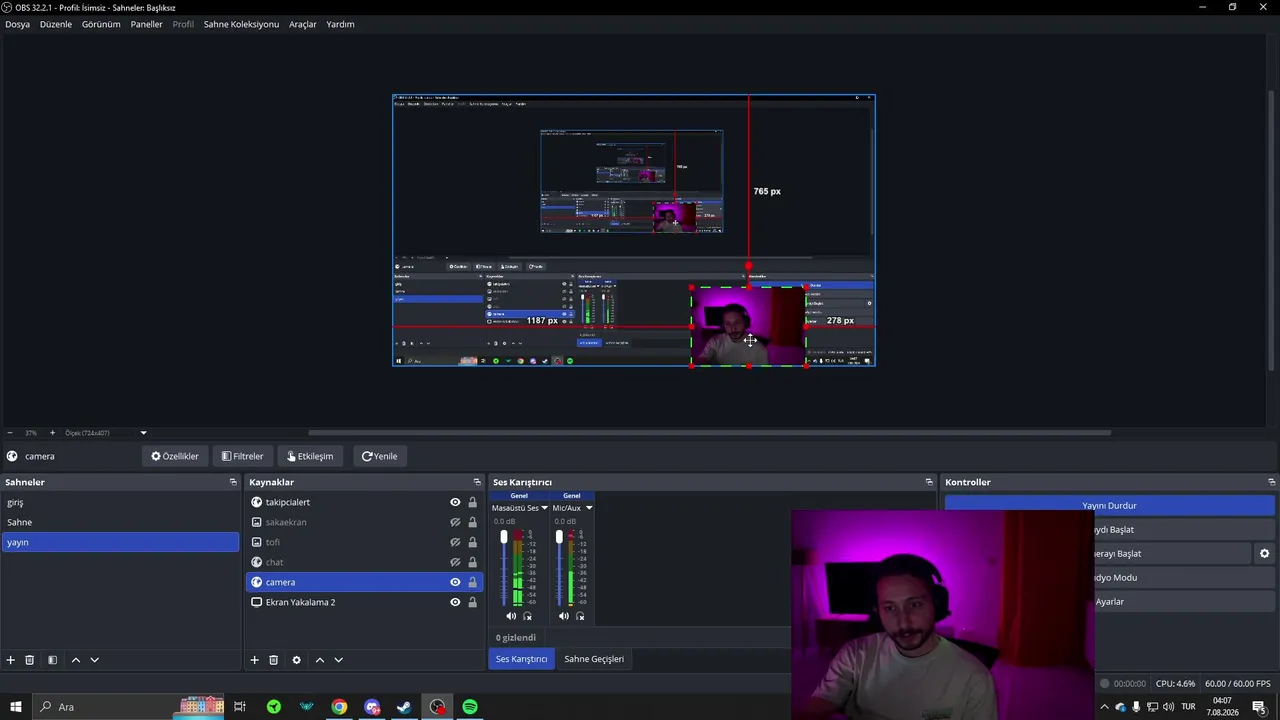Screen dimensions: 1280x720
Task: Mute the Masaüstü Ses speaker icon
Action: (x=511, y=616)
